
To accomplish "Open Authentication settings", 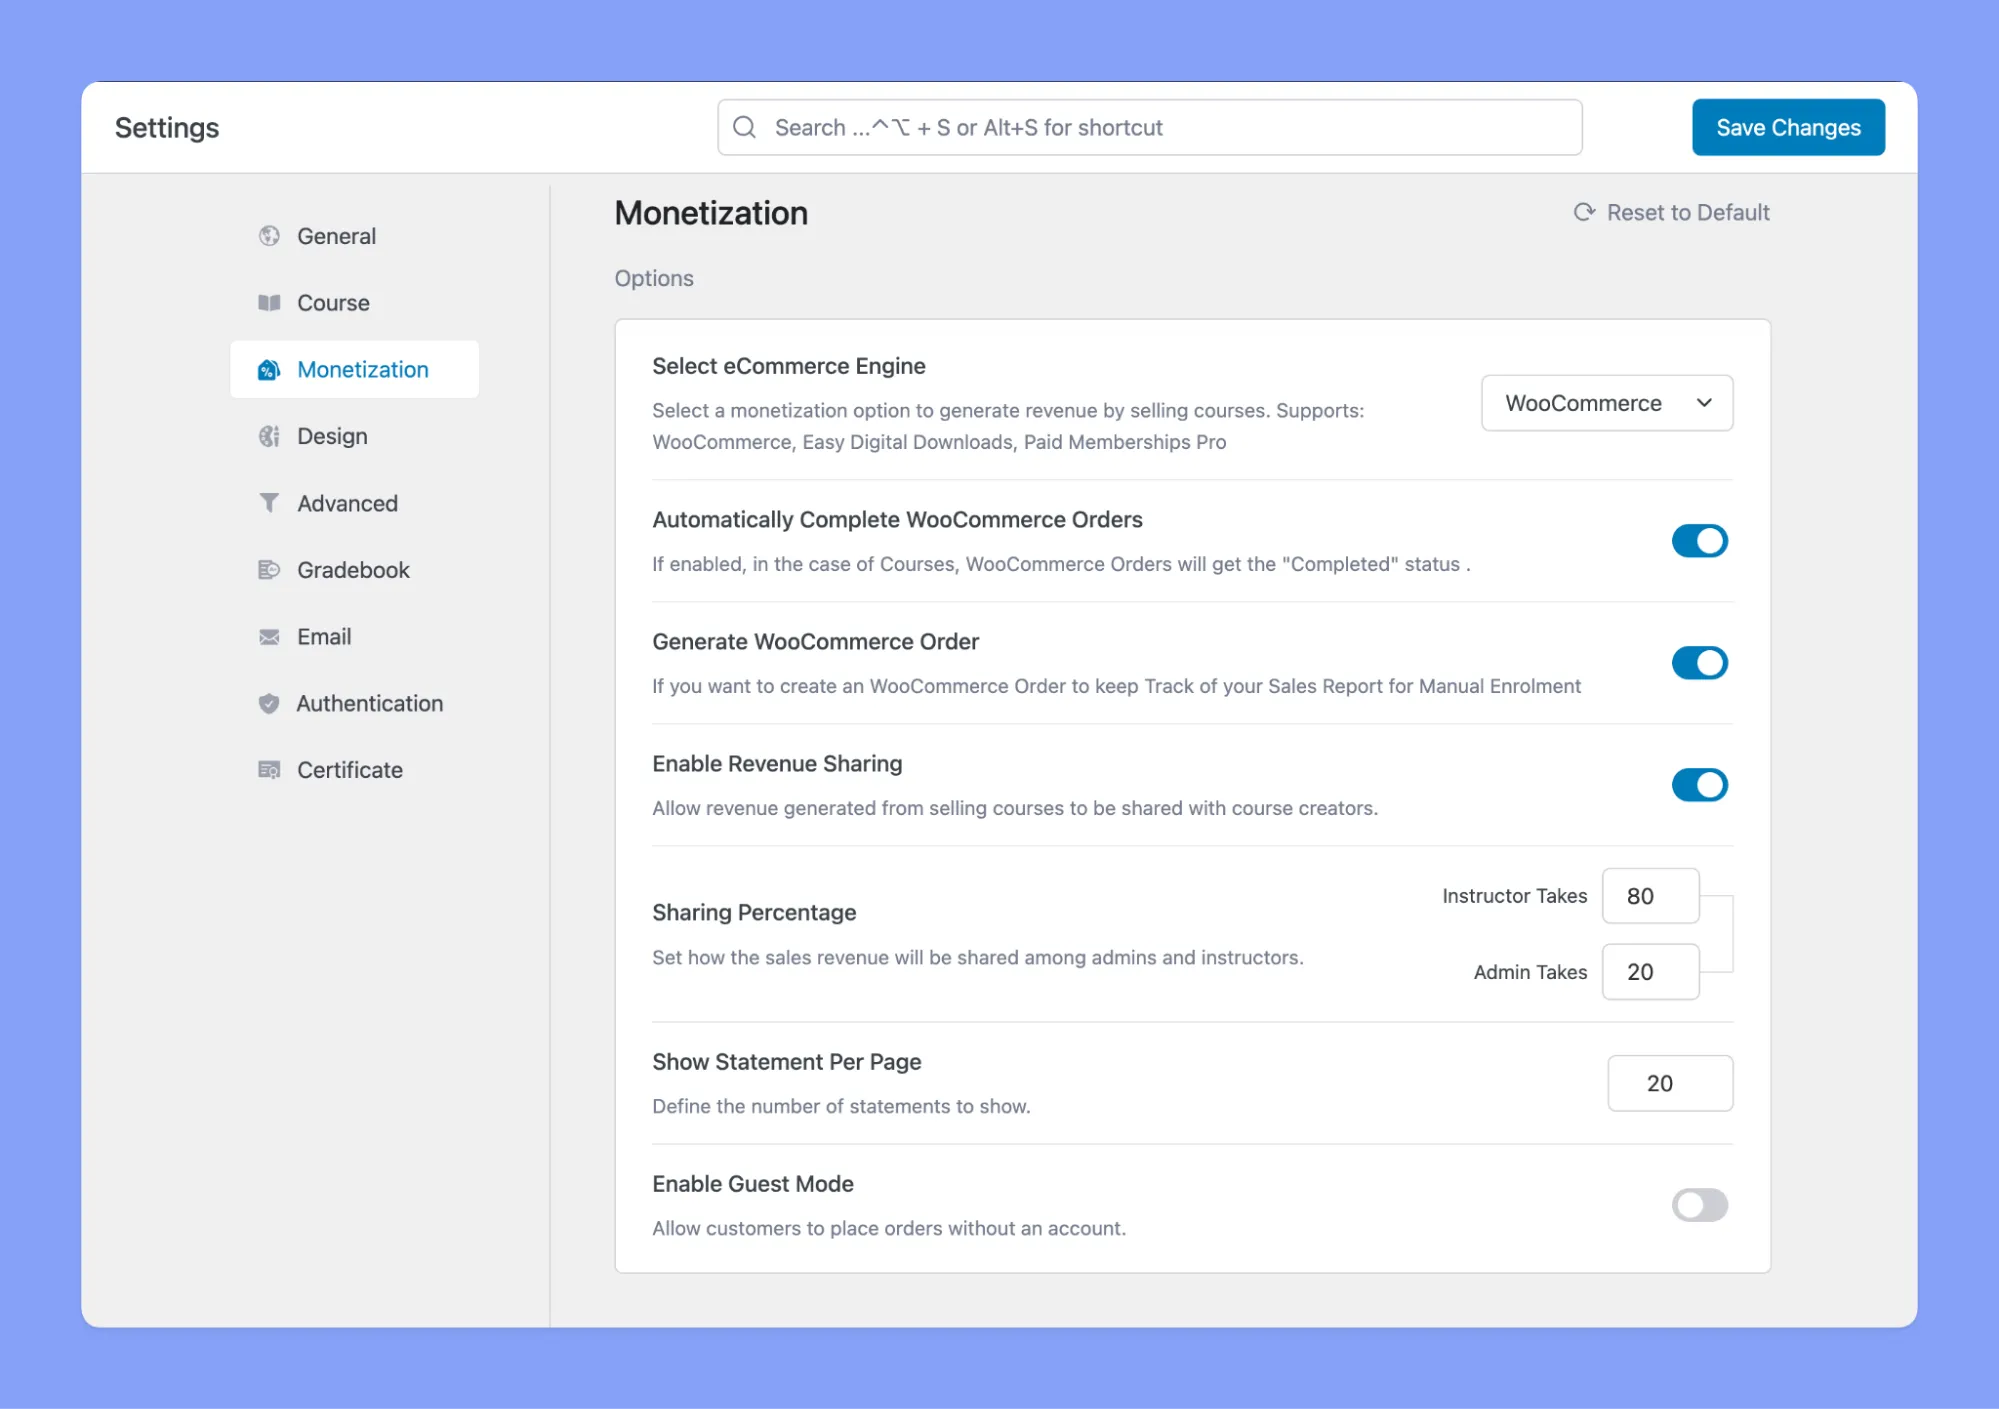I will tap(355, 703).
